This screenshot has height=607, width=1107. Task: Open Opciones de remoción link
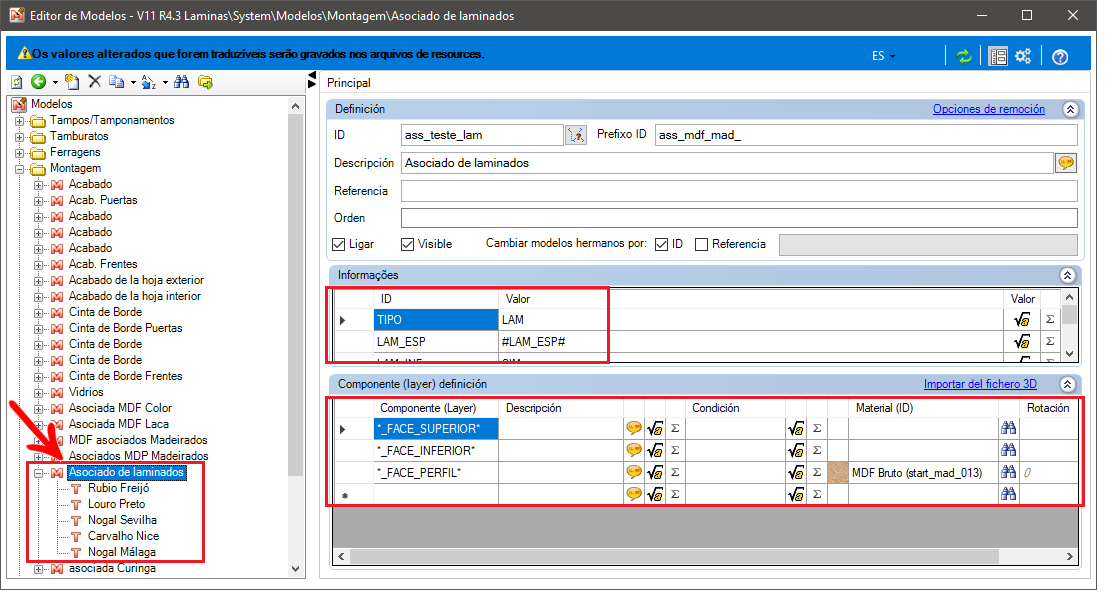coord(988,109)
